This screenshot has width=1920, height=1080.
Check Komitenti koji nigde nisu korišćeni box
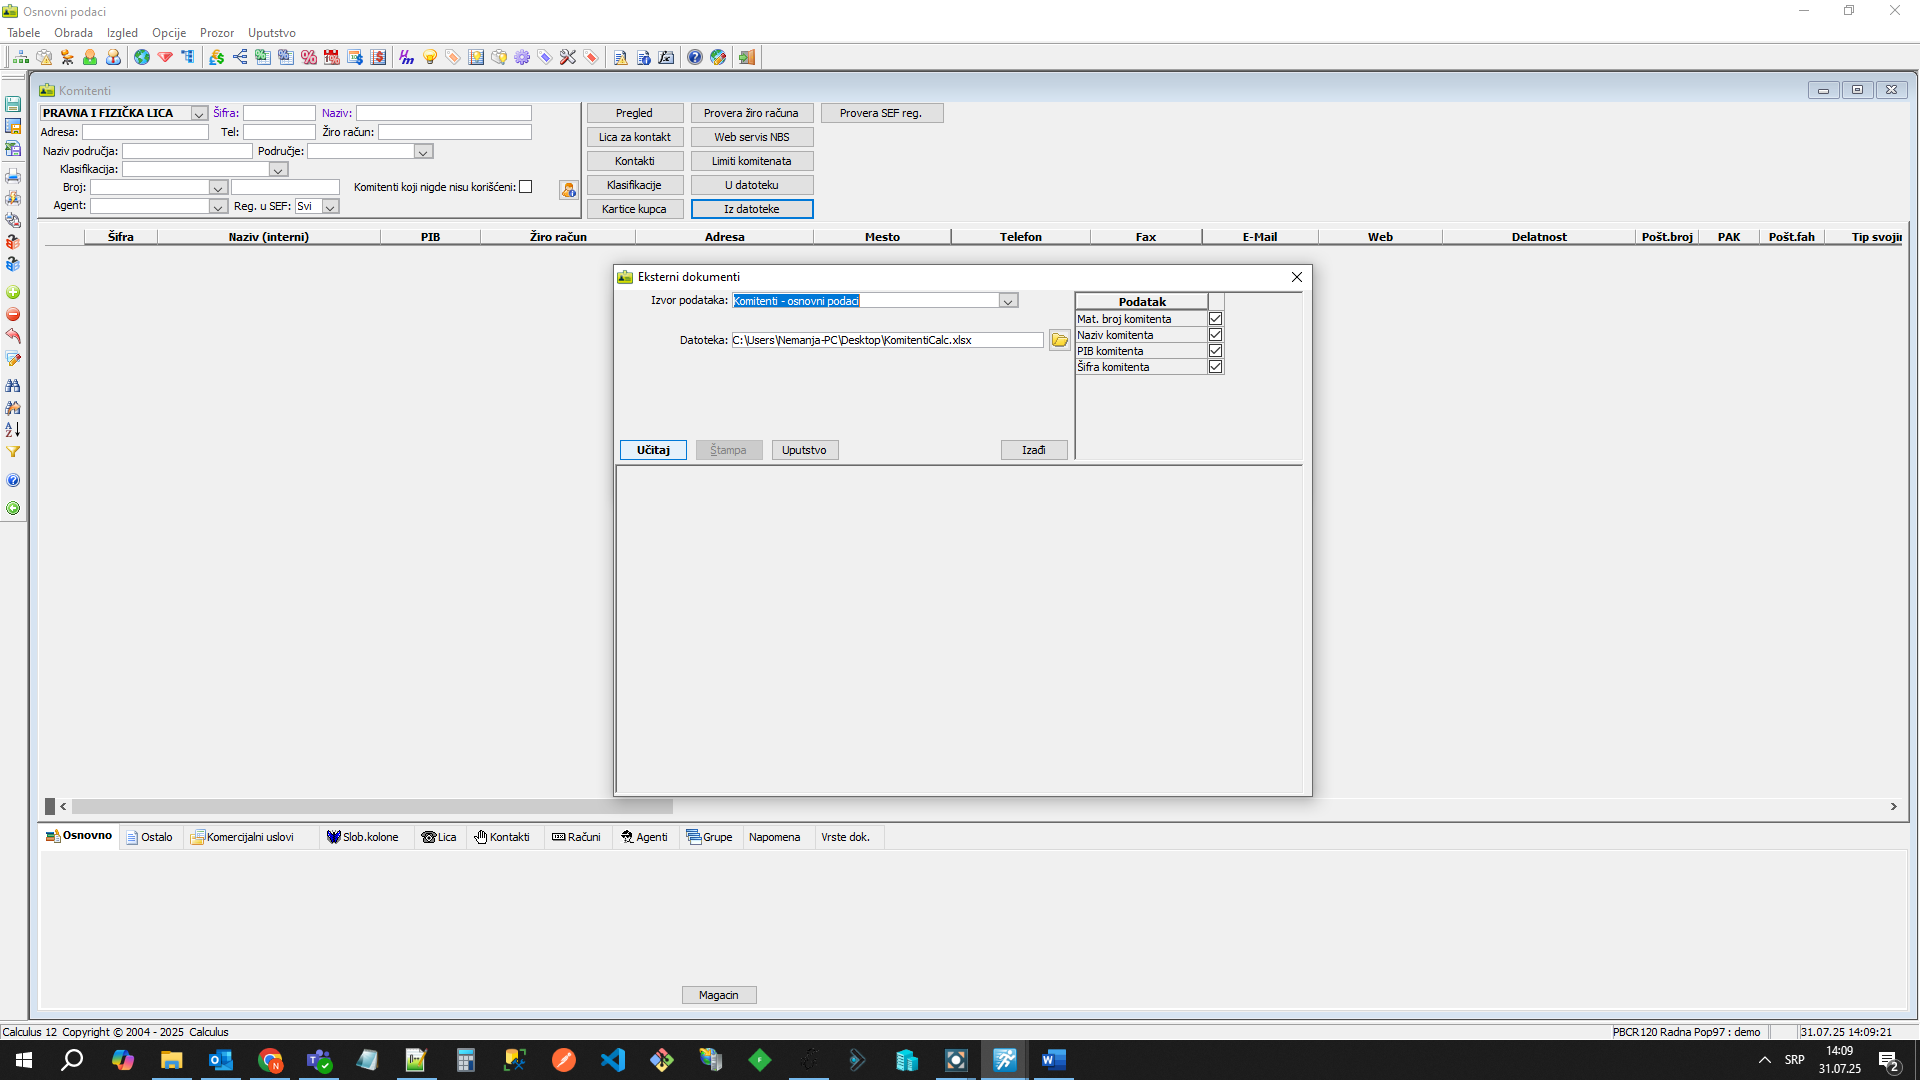pos(526,187)
